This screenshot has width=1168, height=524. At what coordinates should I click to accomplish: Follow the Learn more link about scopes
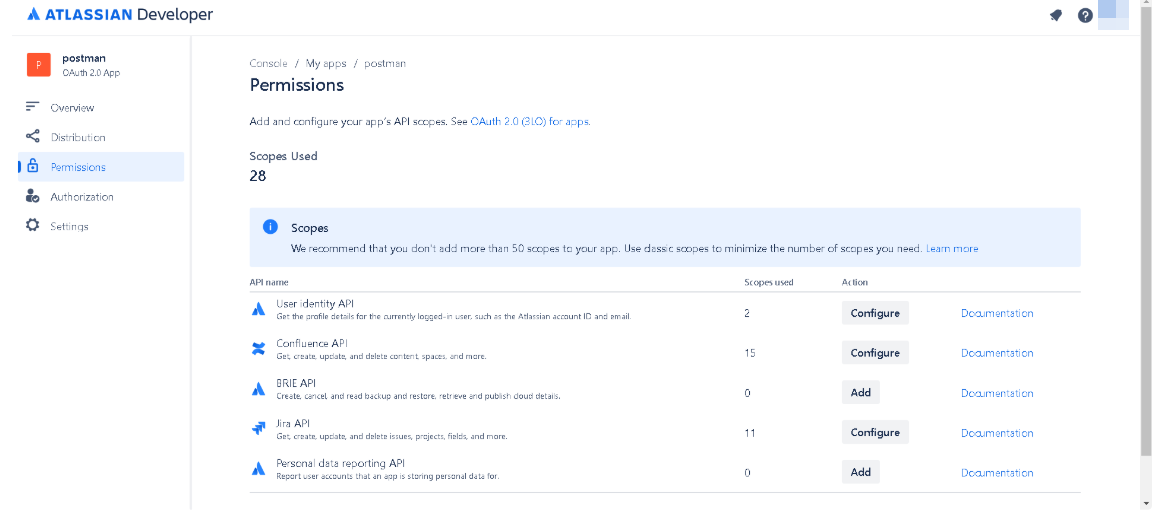click(951, 248)
